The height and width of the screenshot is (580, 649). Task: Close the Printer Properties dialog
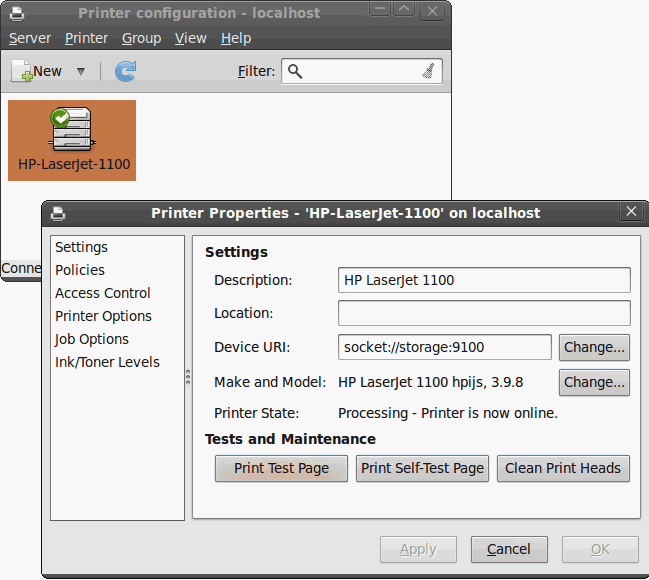click(631, 212)
